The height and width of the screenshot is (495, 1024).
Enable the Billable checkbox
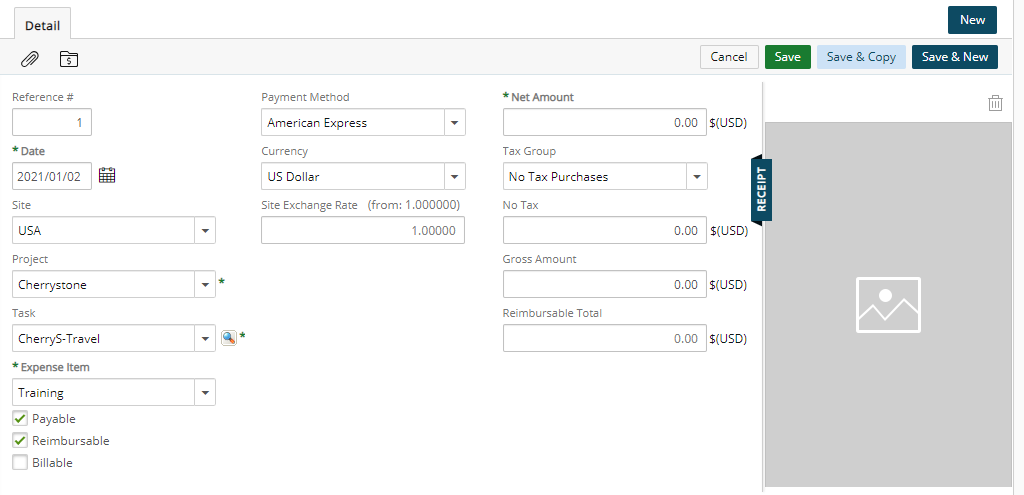[20, 462]
